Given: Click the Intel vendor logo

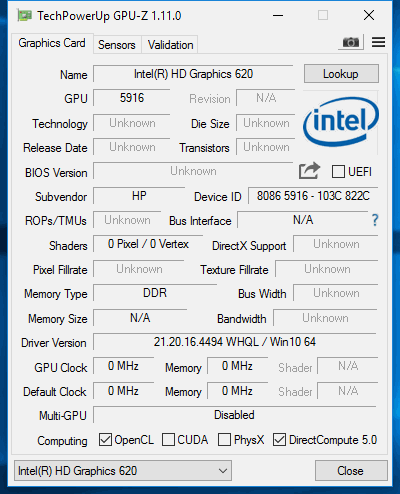Looking at the screenshot, I should click(341, 122).
